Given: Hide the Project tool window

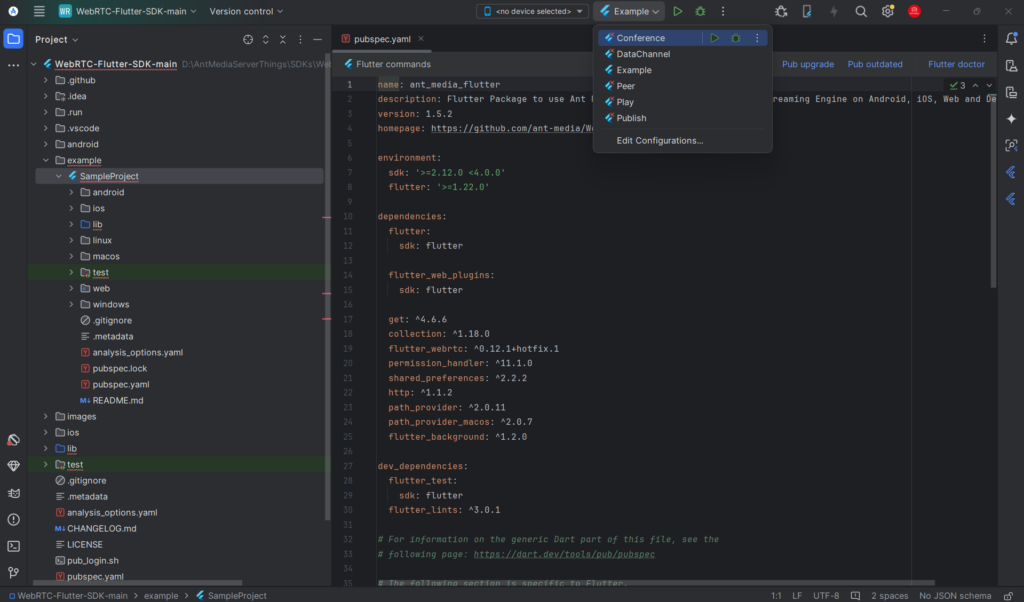Looking at the screenshot, I should (x=317, y=39).
